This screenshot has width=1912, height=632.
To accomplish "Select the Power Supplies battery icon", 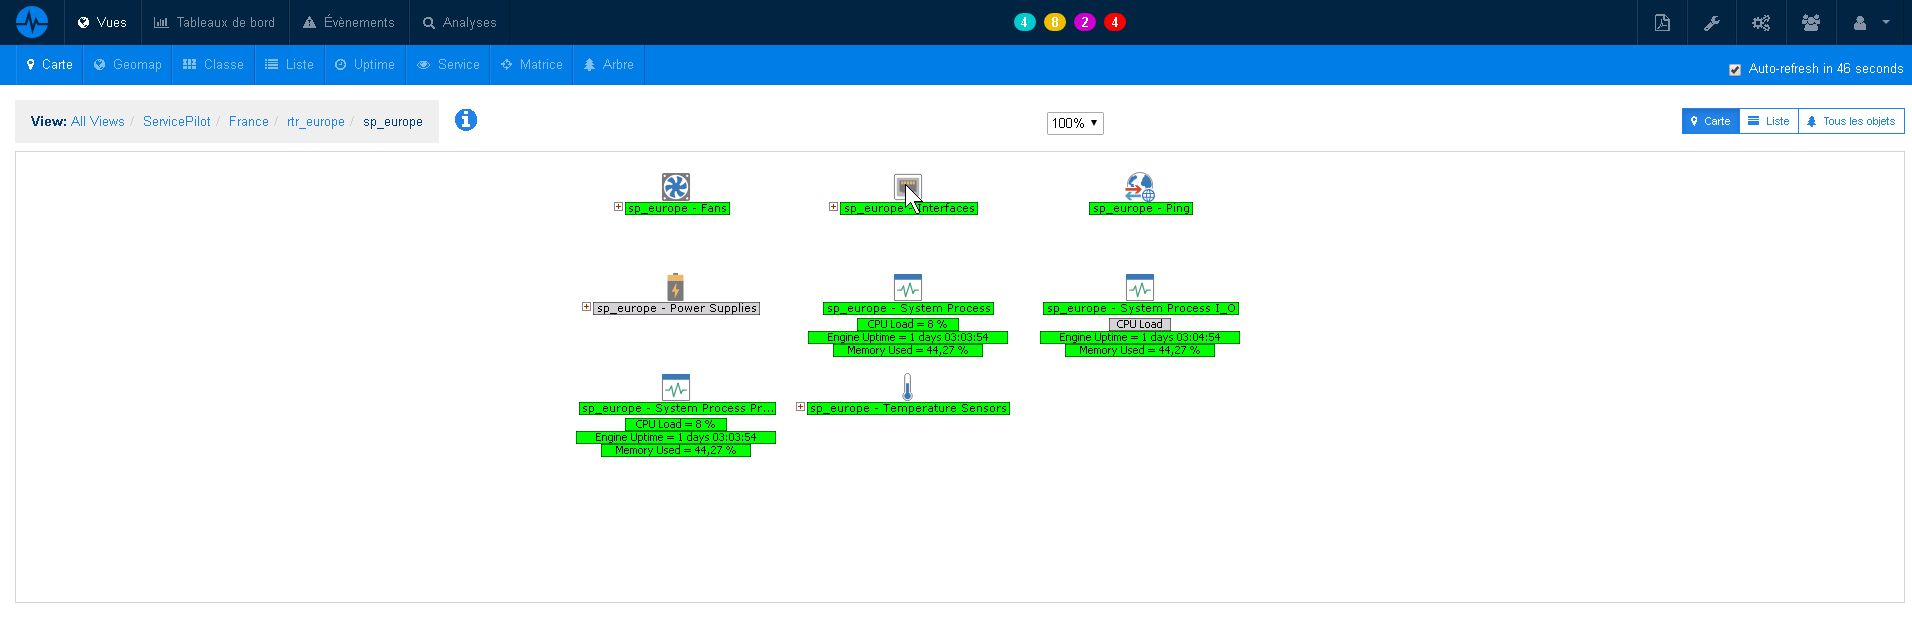I will pos(676,287).
